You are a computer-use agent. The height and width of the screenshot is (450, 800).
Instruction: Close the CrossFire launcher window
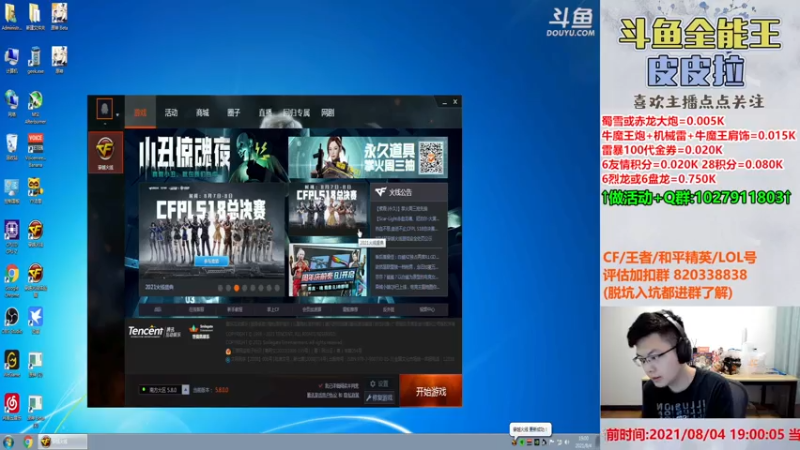[x=455, y=102]
